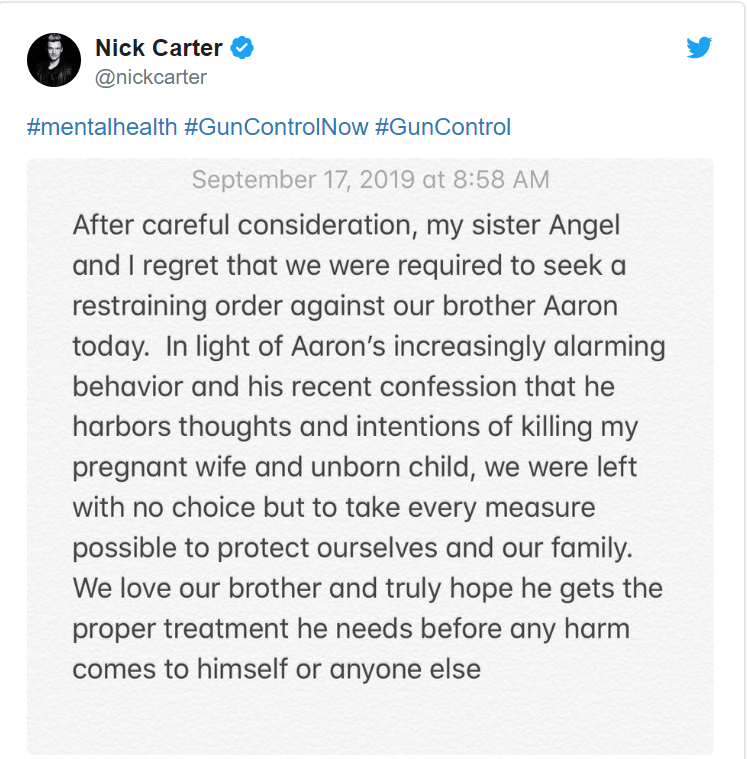
Task: Select the final #GunControl hashtag
Action: click(x=442, y=127)
